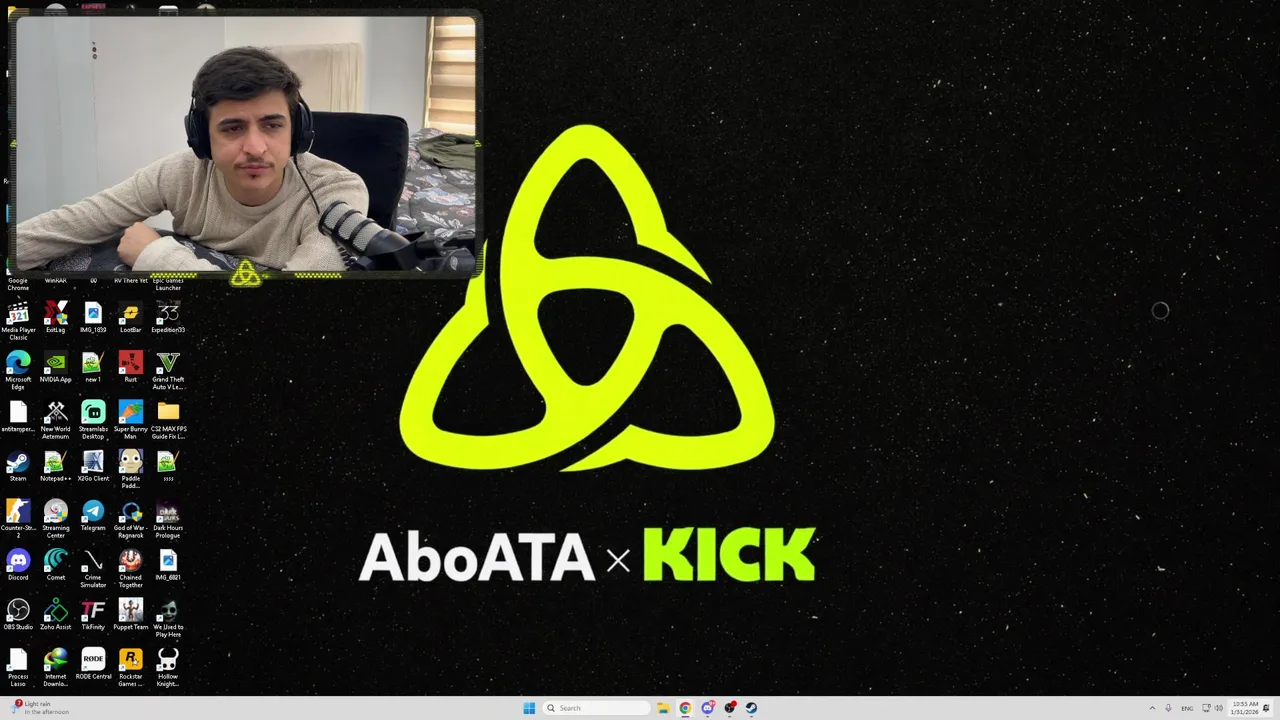1280x720 pixels.
Task: Open the clock and date flyout
Action: click(1245, 708)
